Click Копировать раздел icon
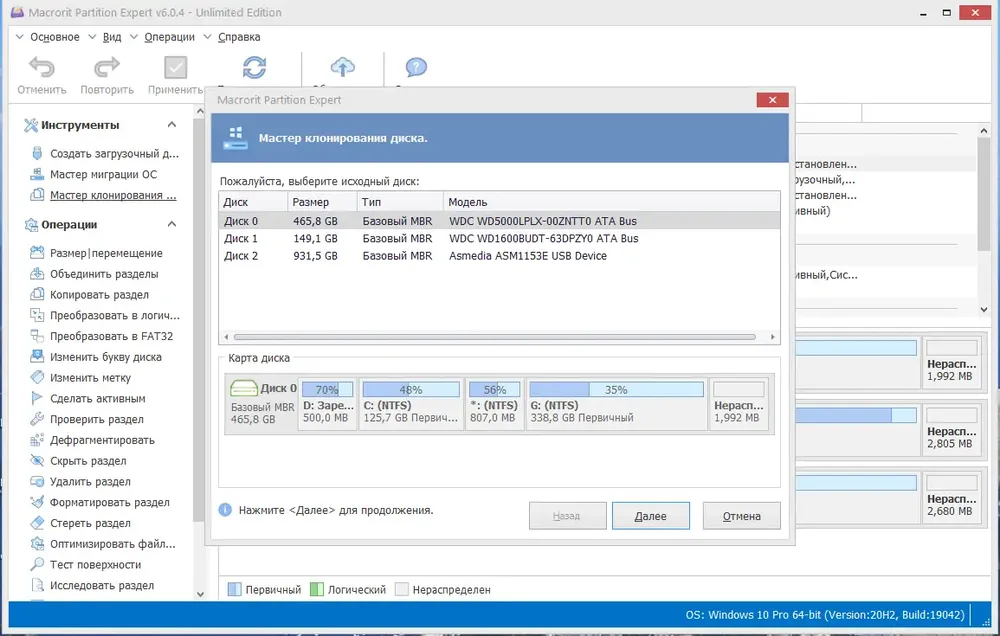The image size is (1000, 636). coord(37,294)
